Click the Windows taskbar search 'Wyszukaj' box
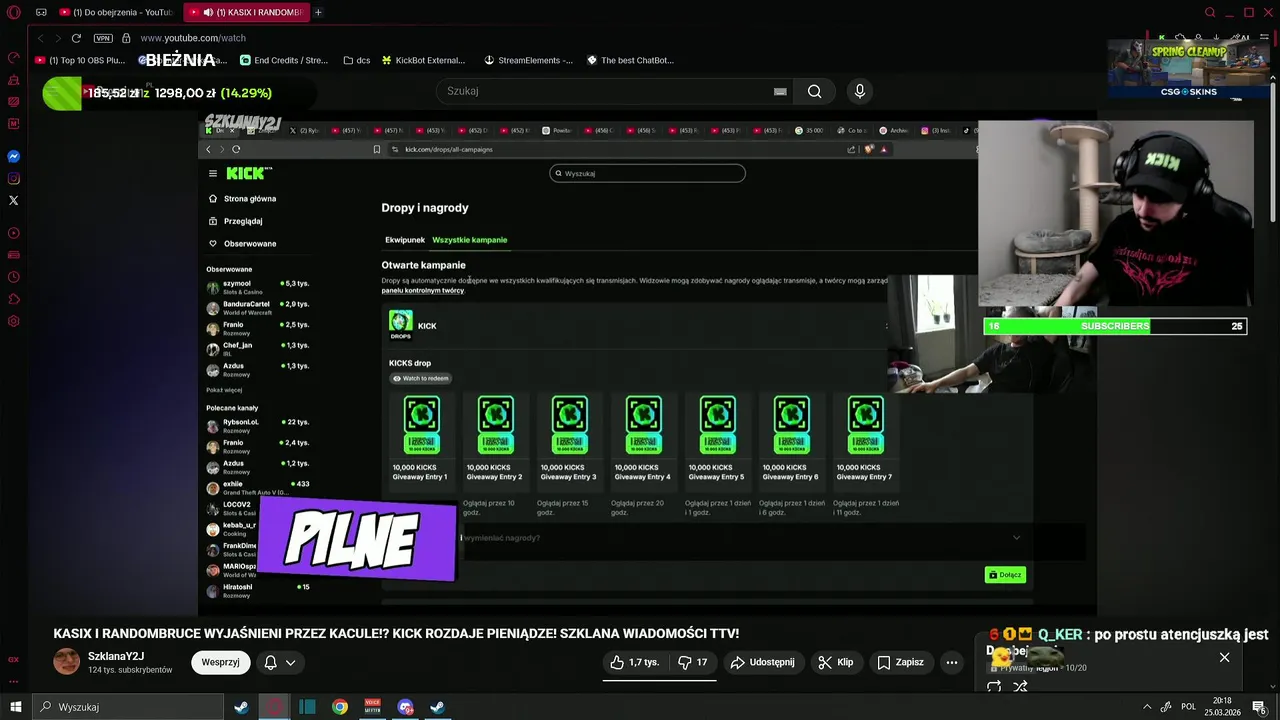The width and height of the screenshot is (1280, 720). [127, 707]
